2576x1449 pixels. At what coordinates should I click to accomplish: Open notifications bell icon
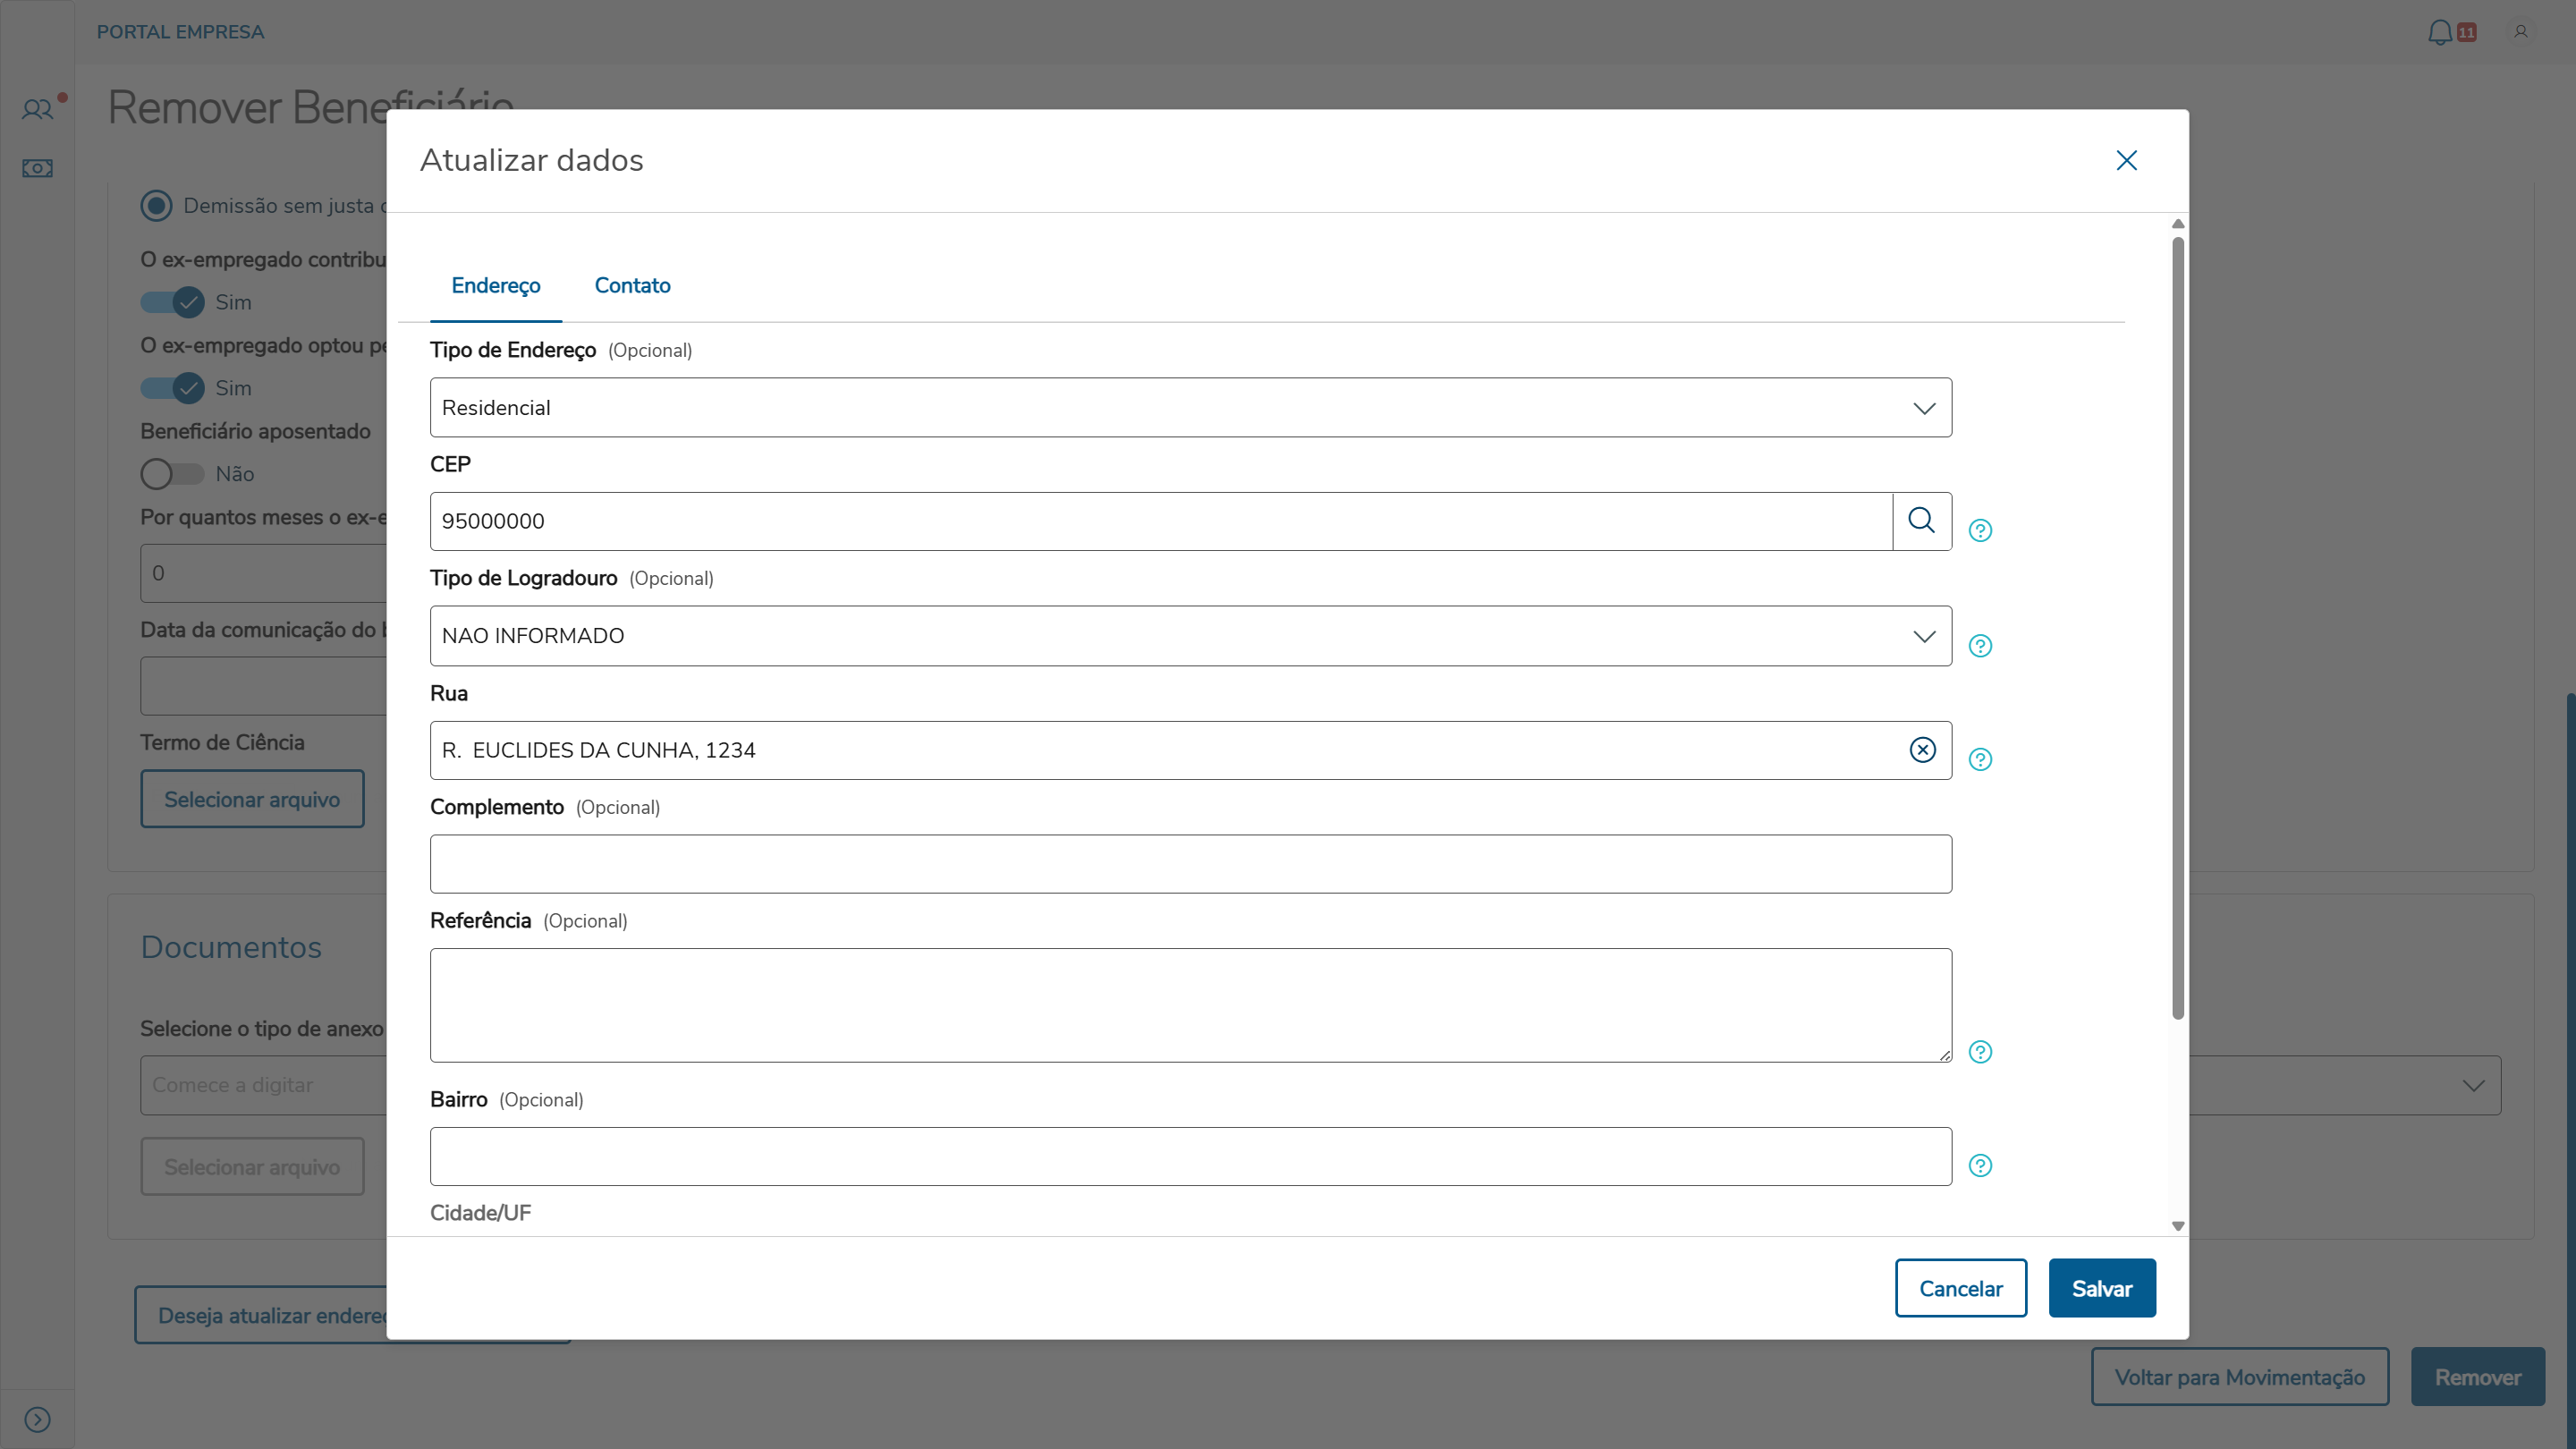pyautogui.click(x=2439, y=32)
